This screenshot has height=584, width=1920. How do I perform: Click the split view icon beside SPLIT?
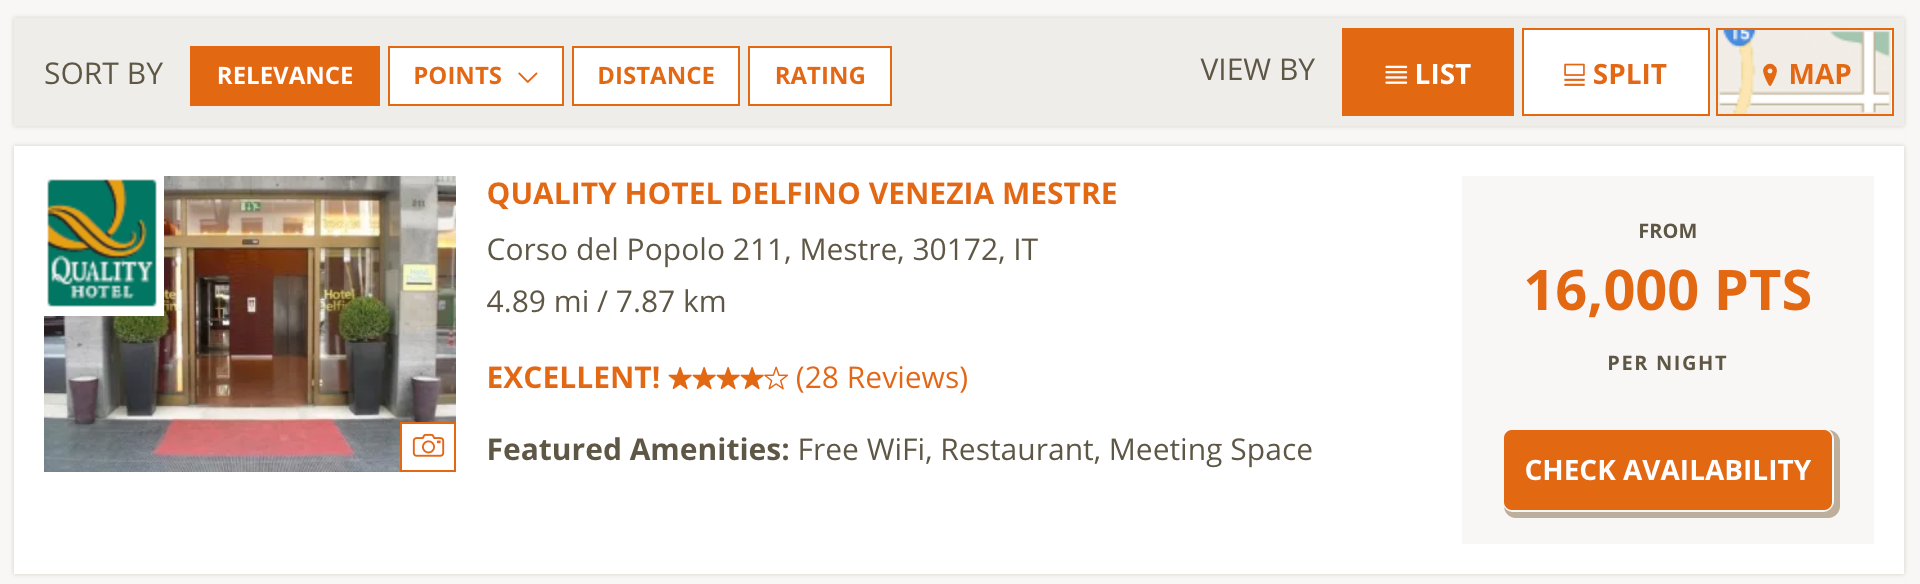tap(1574, 75)
